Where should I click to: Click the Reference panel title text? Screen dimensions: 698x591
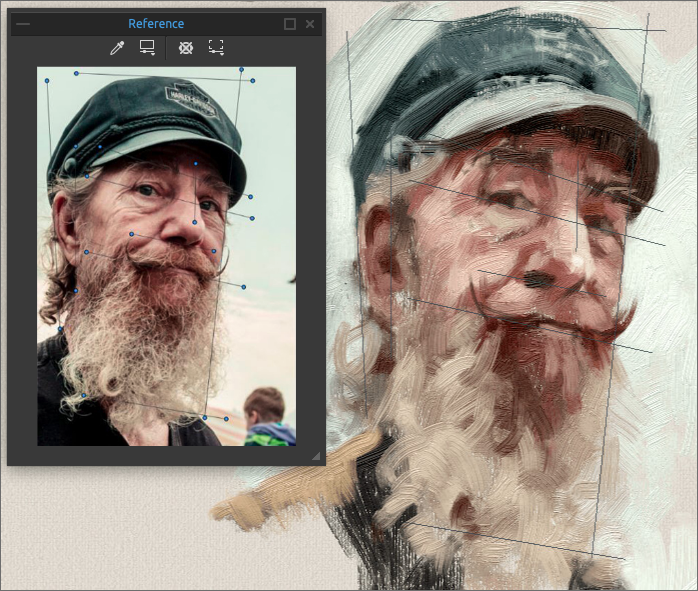click(x=156, y=24)
